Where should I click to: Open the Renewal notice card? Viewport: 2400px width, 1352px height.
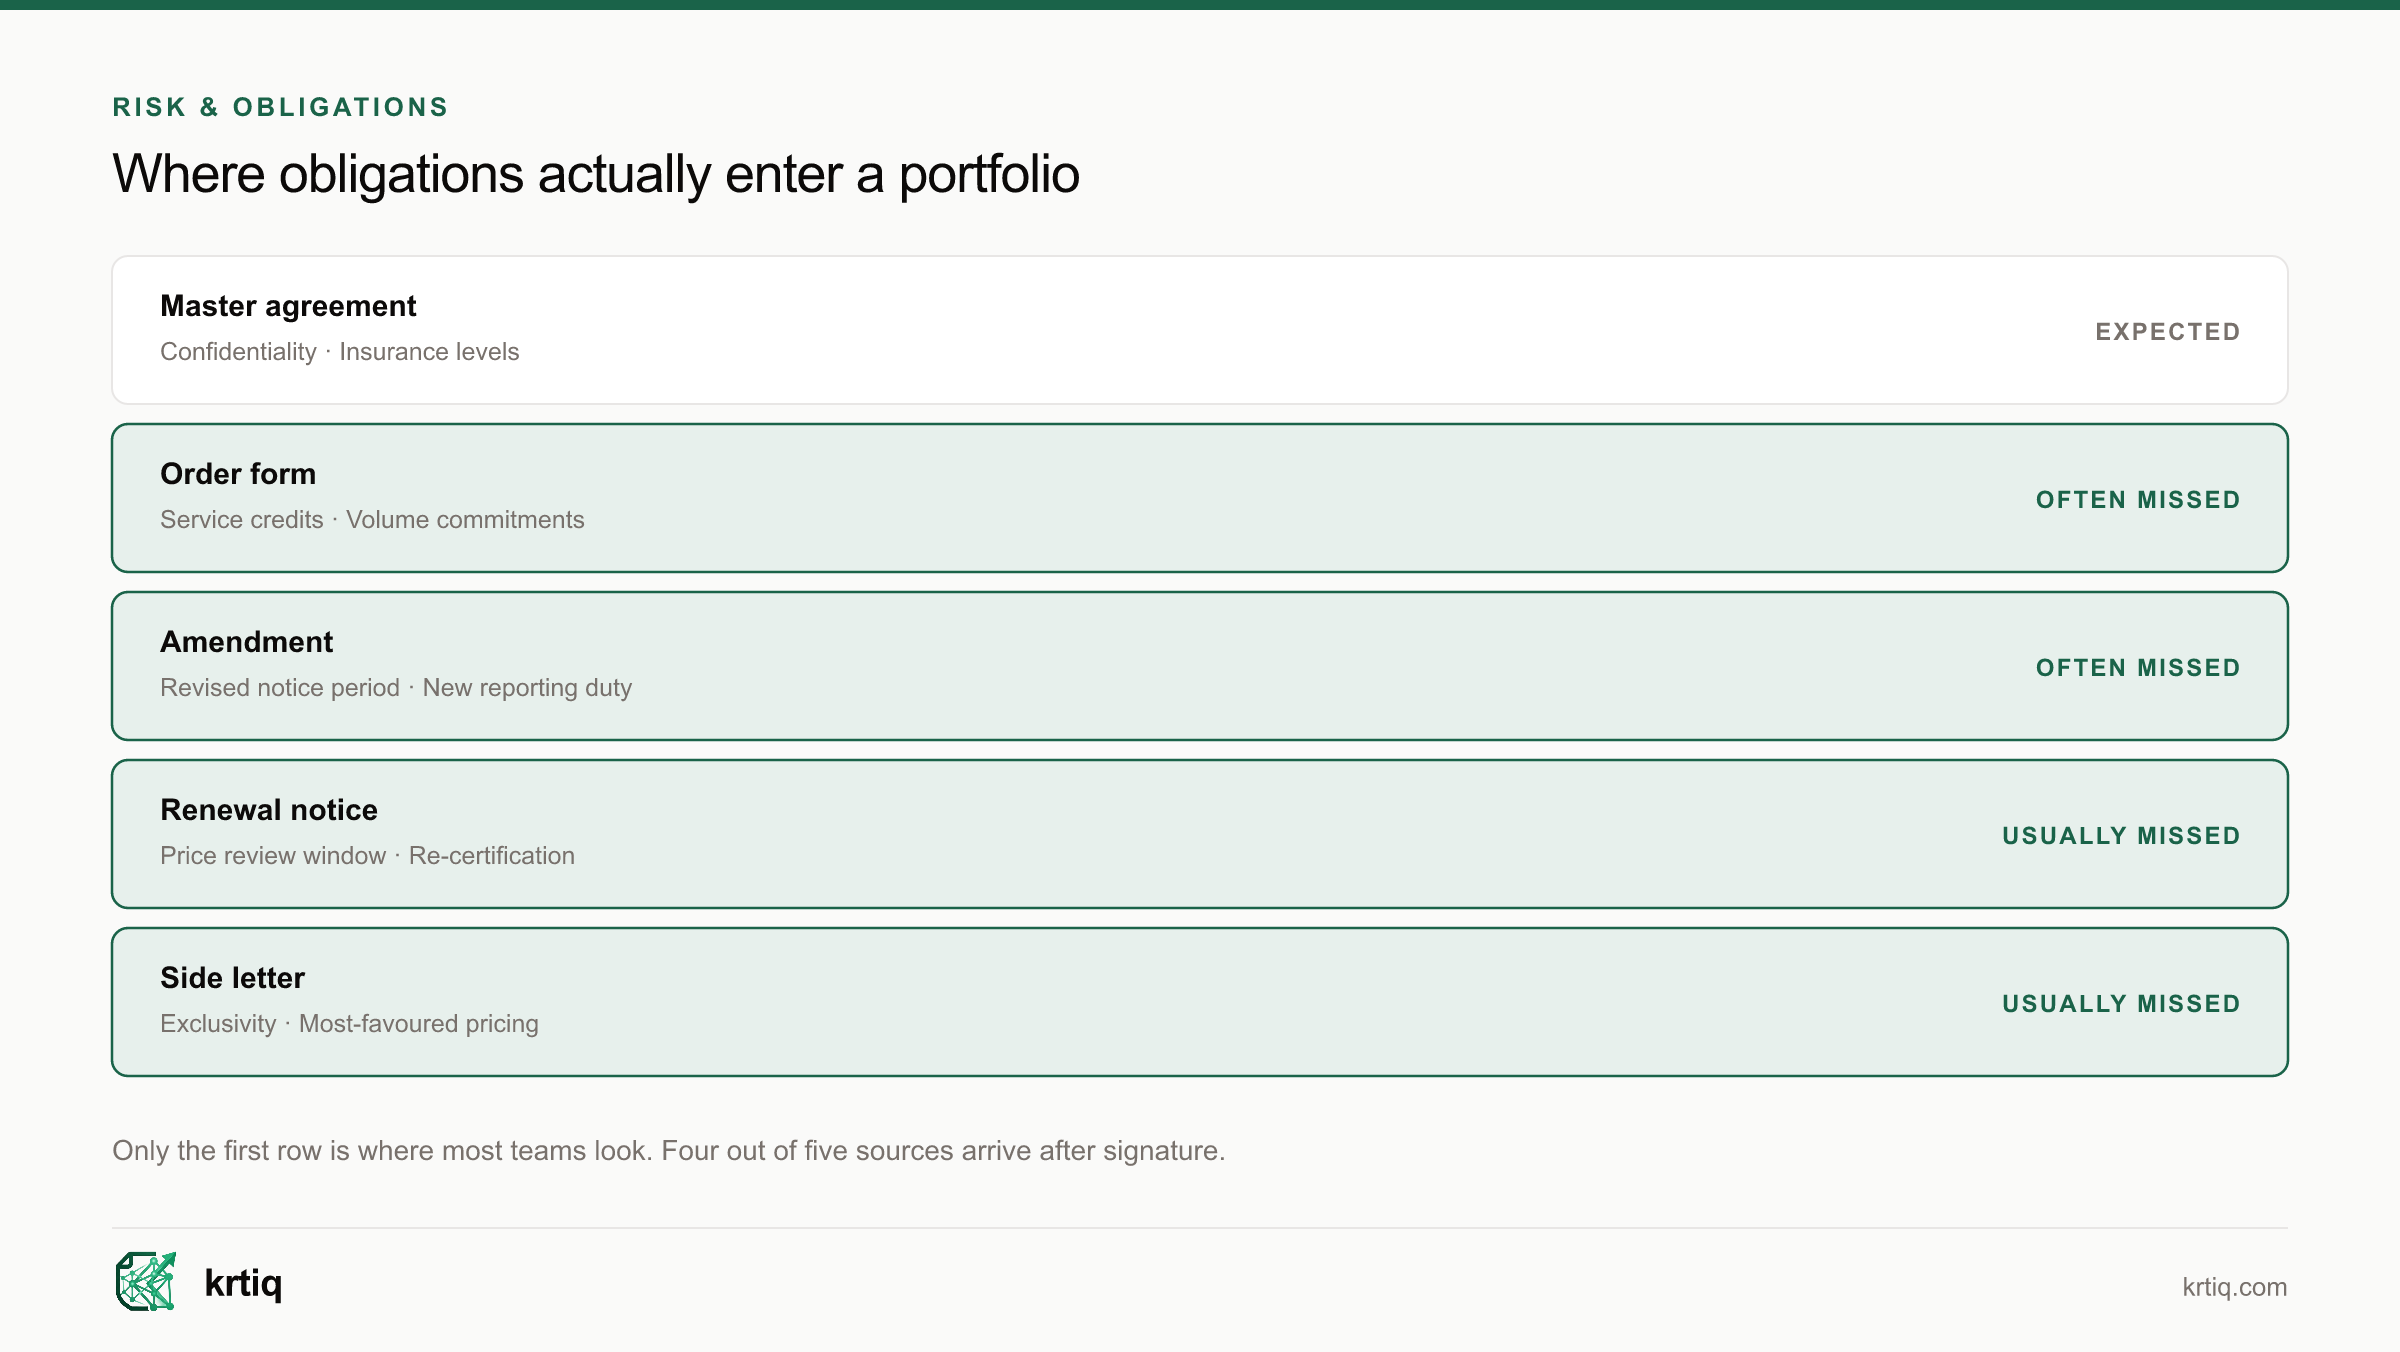pyautogui.click(x=1200, y=834)
